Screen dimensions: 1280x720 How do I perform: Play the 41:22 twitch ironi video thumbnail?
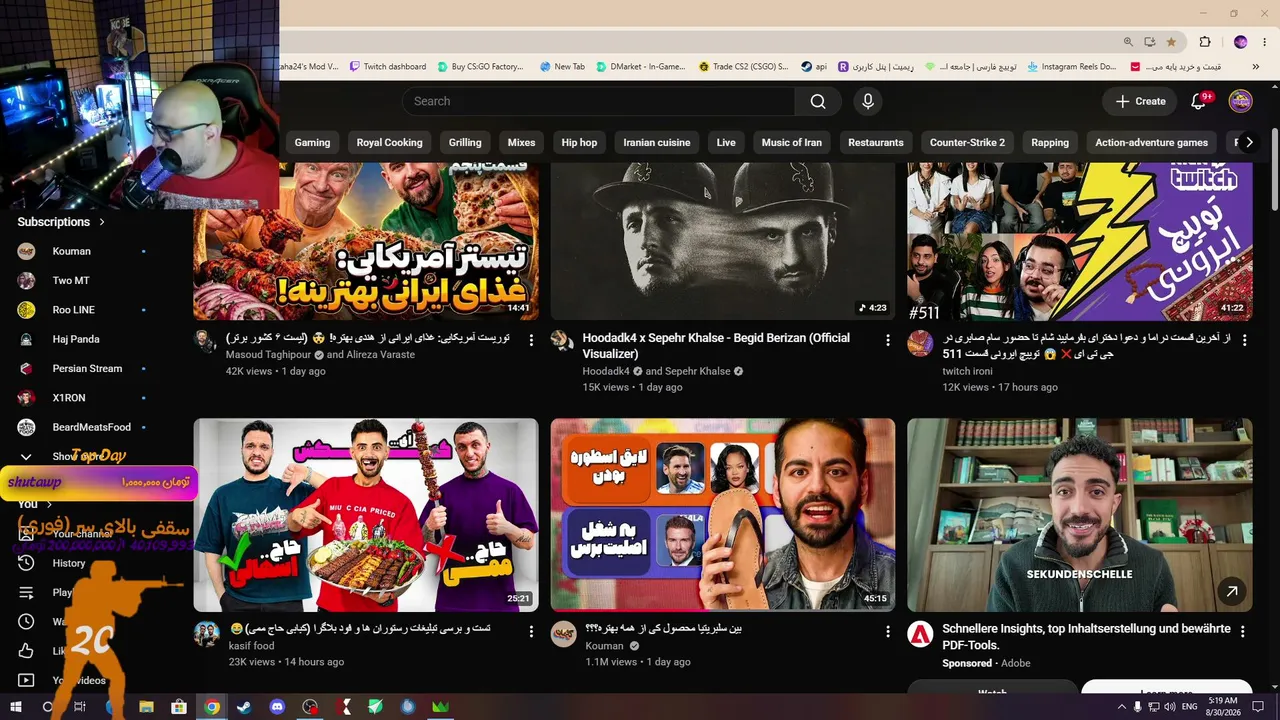[1079, 241]
